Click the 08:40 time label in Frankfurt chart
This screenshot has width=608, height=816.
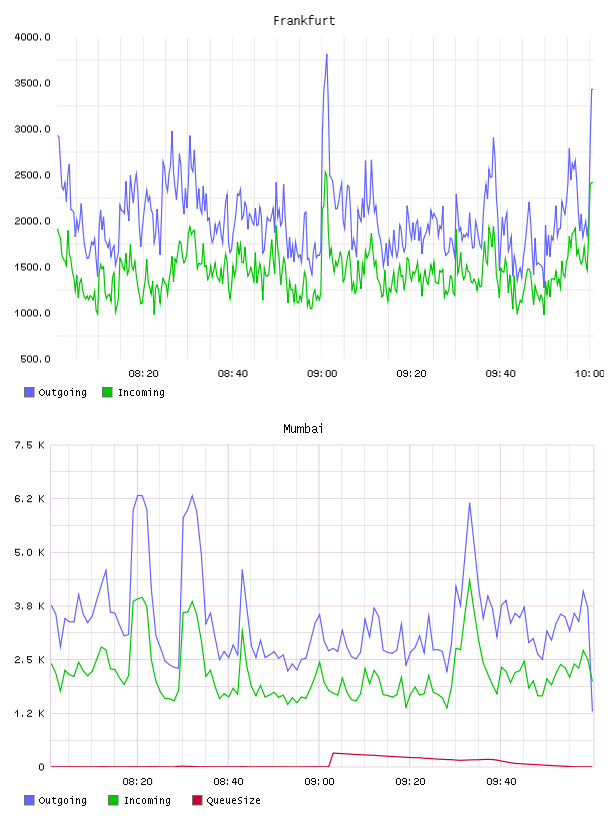[233, 374]
